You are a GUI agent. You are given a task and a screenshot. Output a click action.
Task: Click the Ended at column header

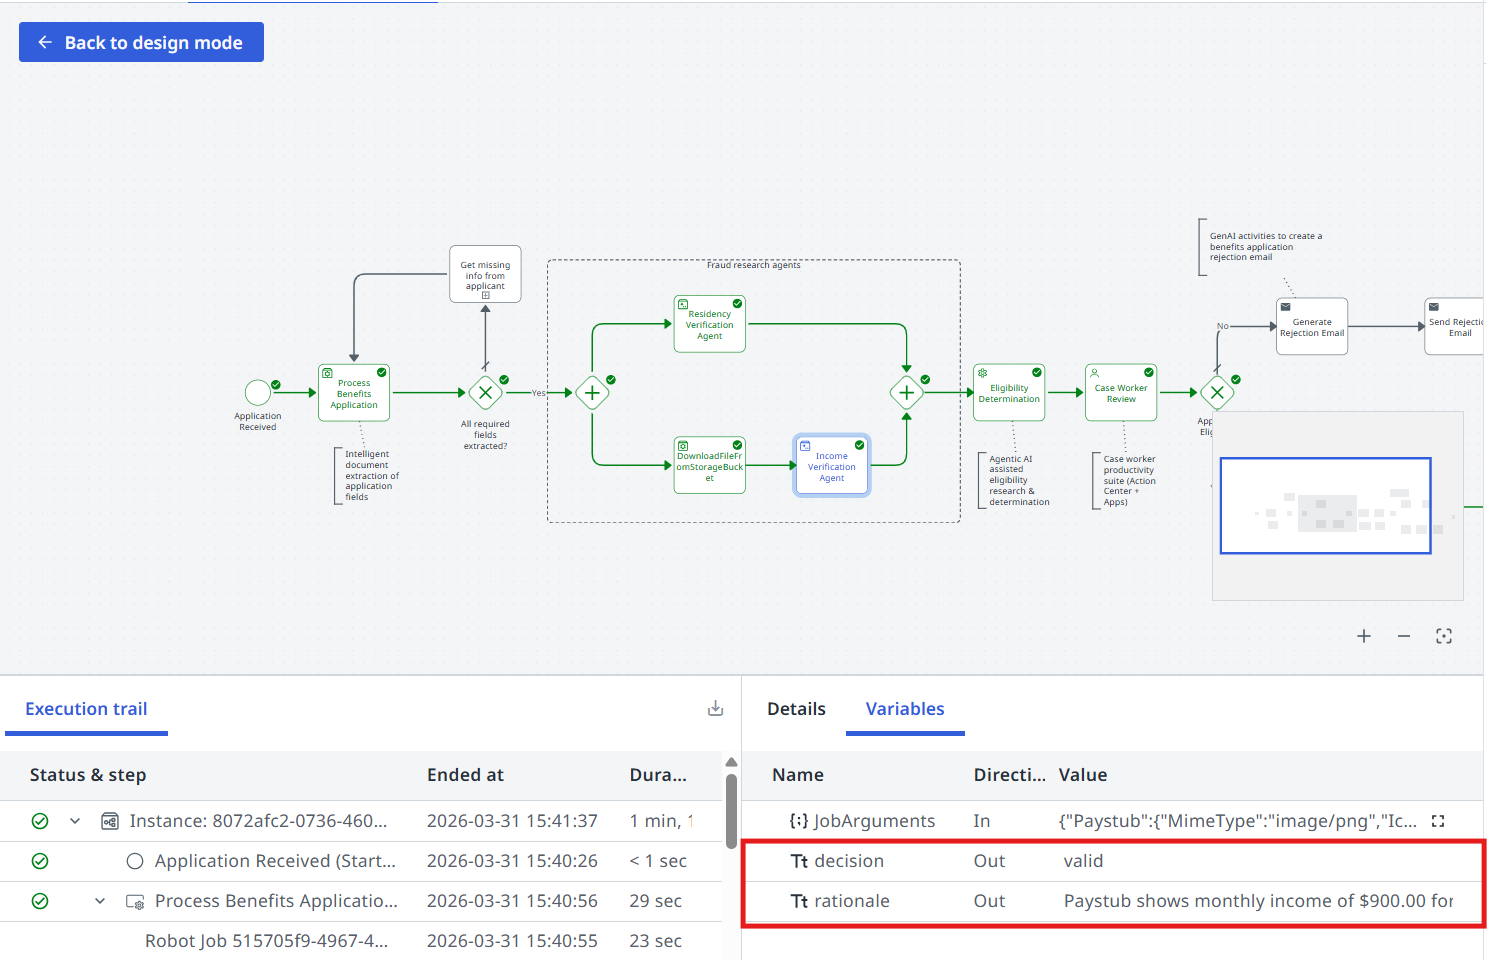(465, 775)
